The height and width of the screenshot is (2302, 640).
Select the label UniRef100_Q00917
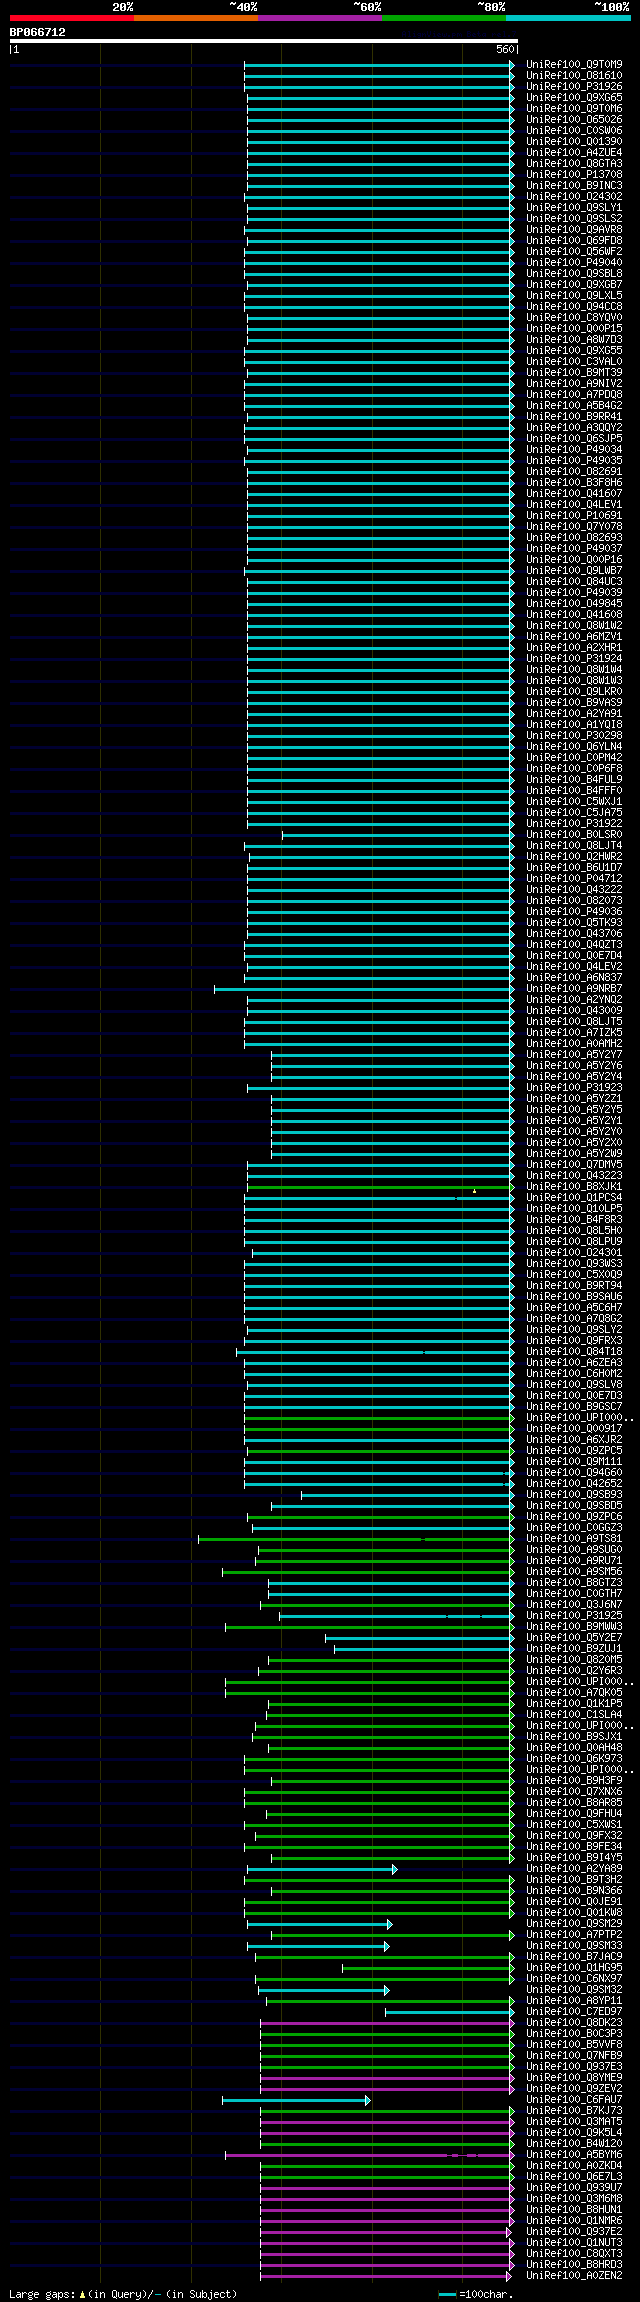pos(574,1429)
